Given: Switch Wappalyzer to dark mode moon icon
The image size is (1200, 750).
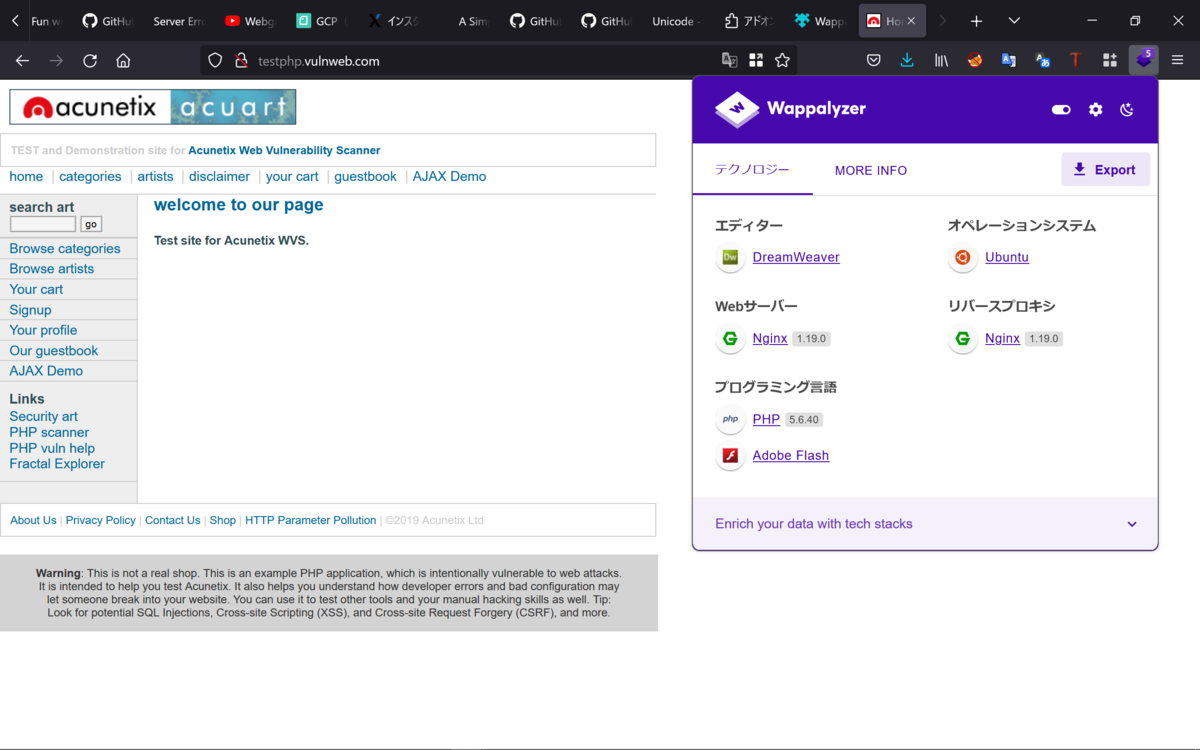Looking at the screenshot, I should click(1127, 110).
